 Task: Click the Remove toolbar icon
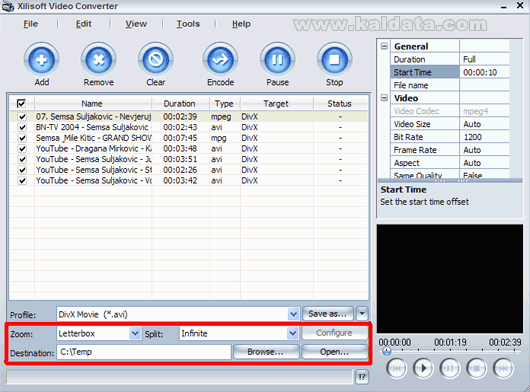(x=99, y=60)
